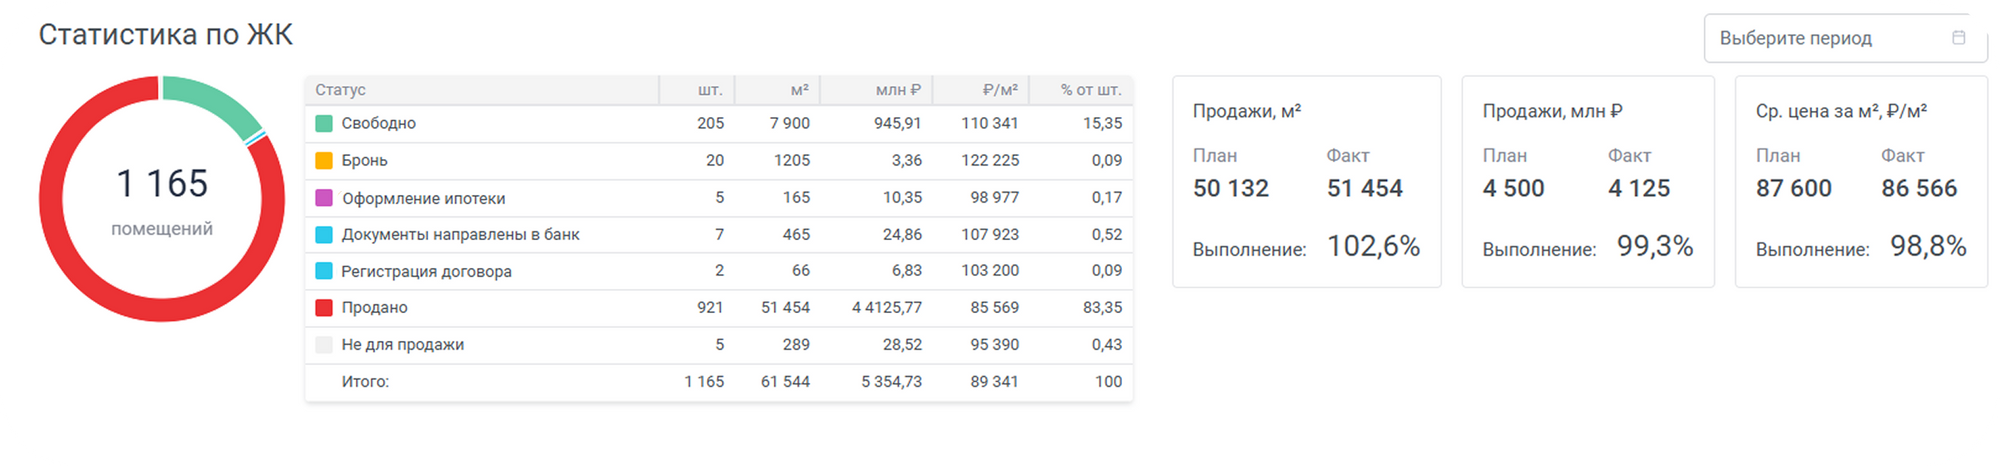Click the grey 'Не для продажи' legend square
Image resolution: width=2000 pixels, height=466 pixels.
tap(324, 345)
